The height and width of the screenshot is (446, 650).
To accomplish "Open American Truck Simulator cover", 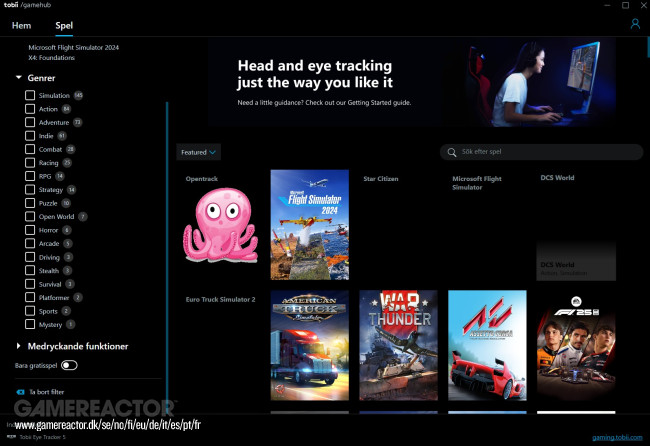I will click(x=310, y=345).
